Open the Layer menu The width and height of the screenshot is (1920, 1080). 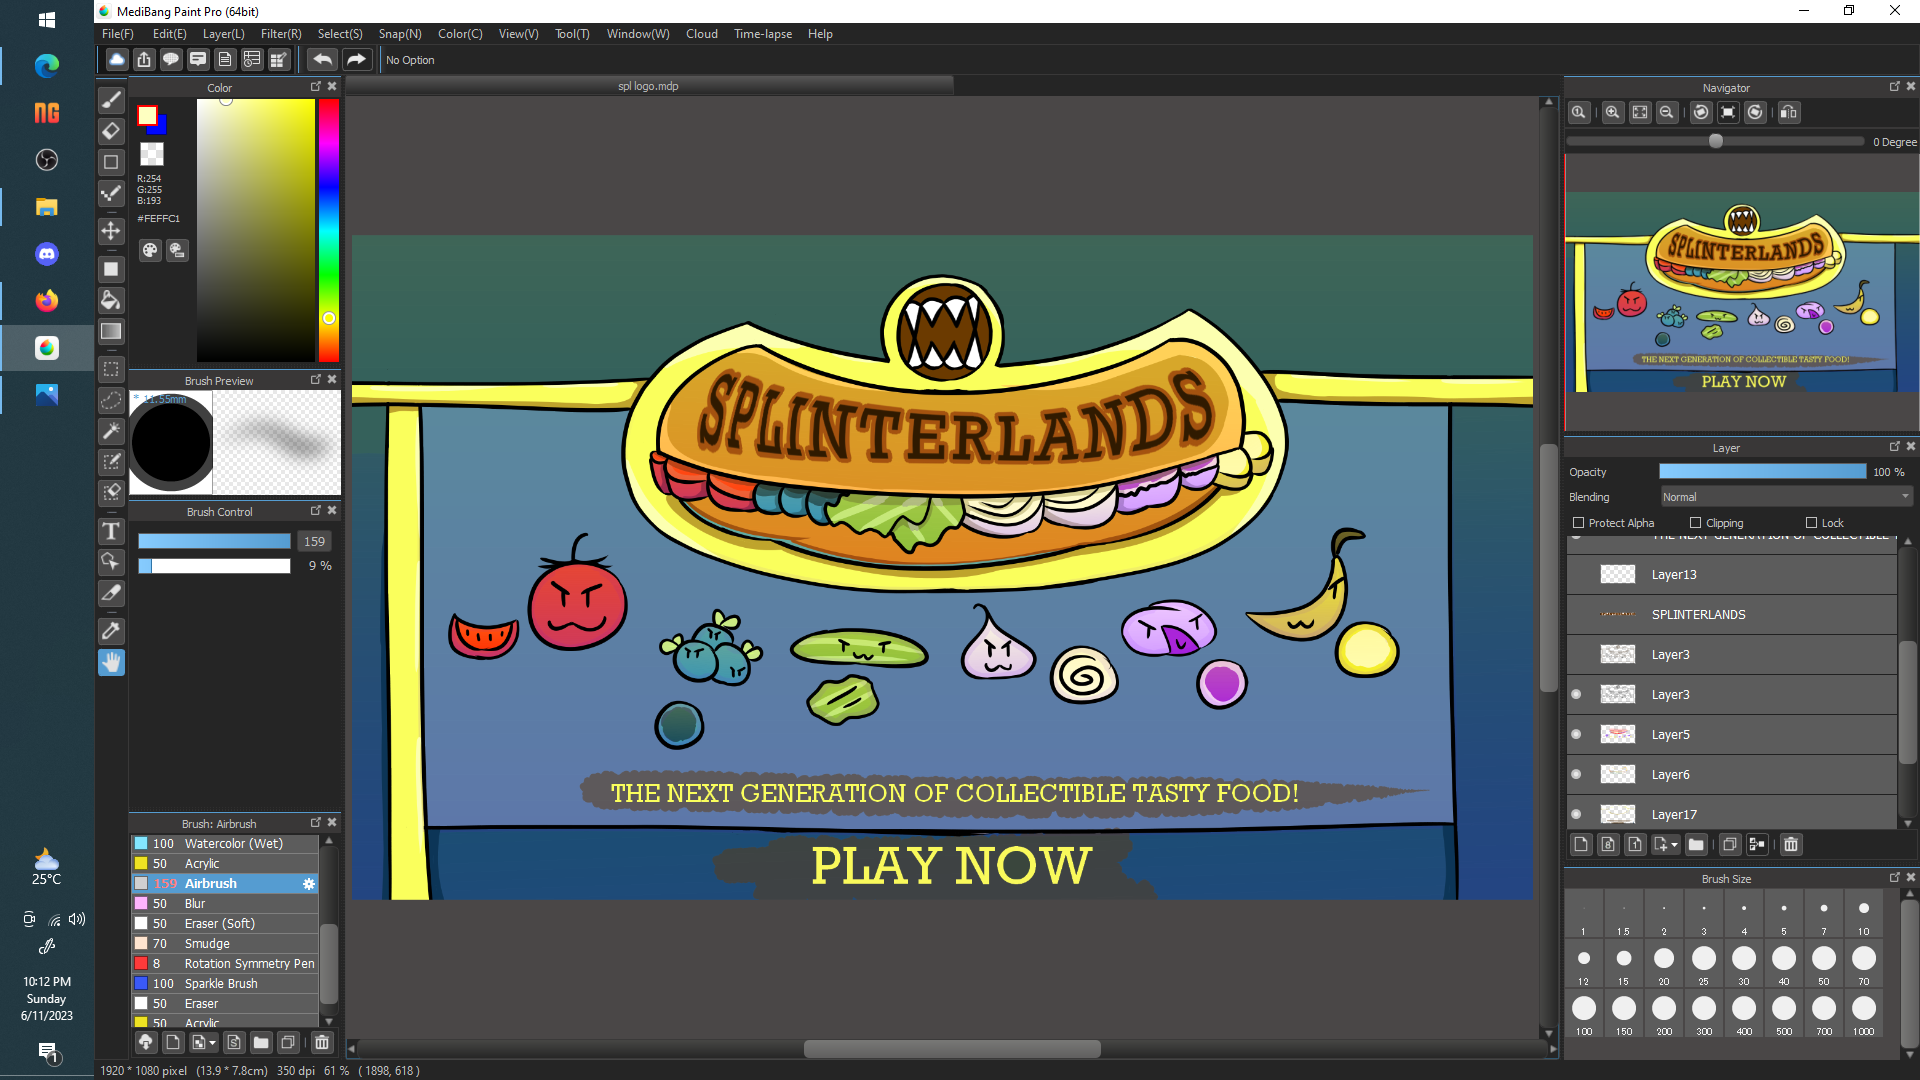(x=223, y=34)
